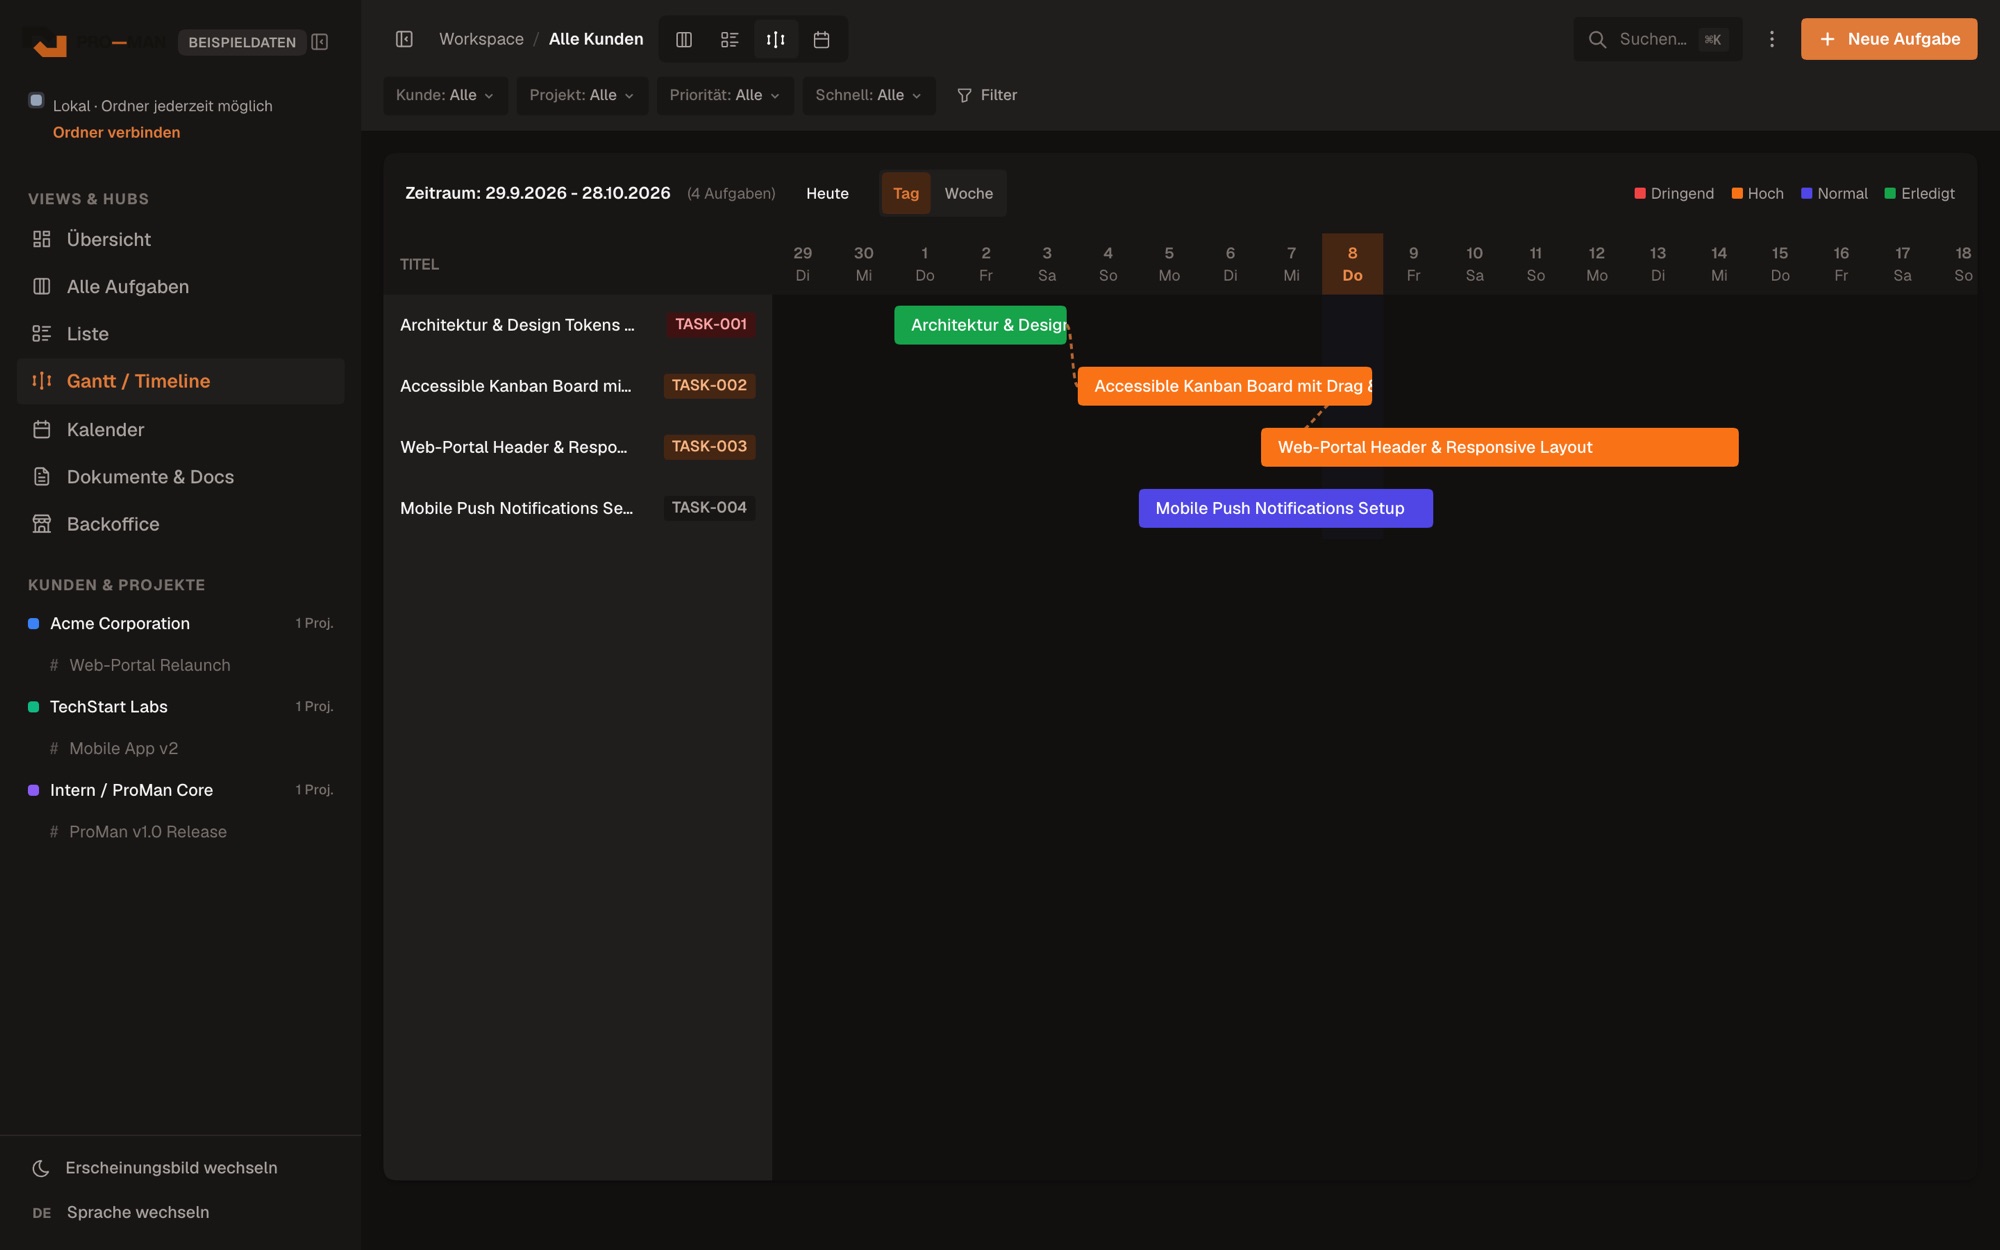Toggle sidebar panel icon left of Workspace
This screenshot has height=1250, width=2000.
tap(404, 39)
